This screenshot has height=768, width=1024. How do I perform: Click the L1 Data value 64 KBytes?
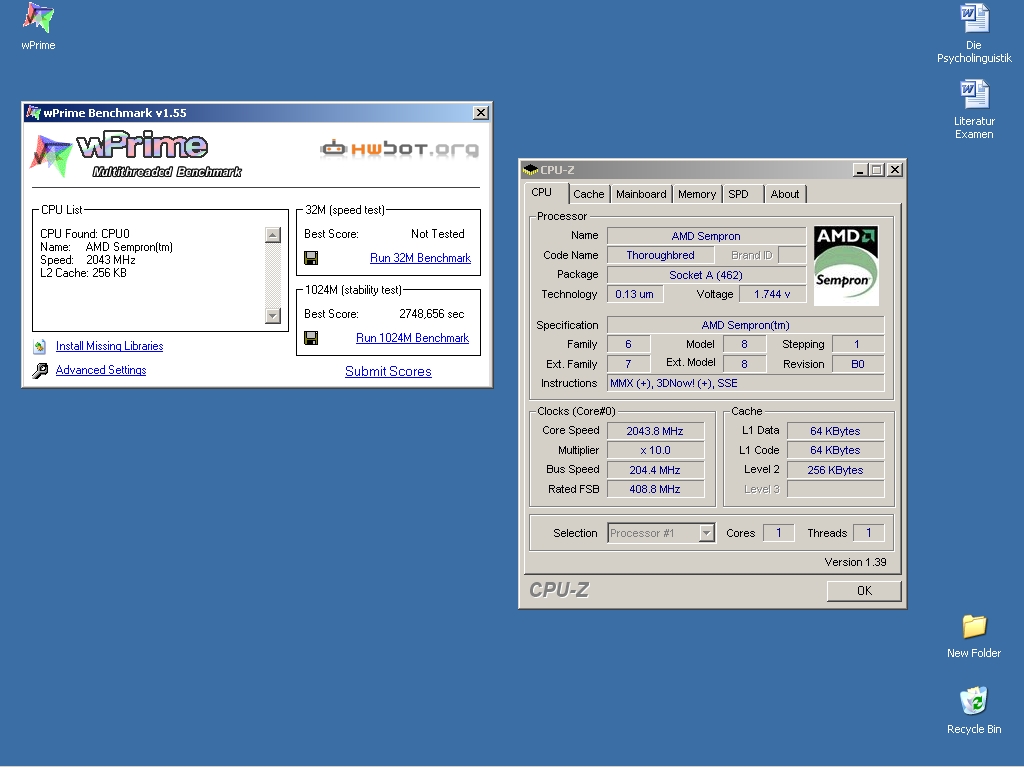[x=835, y=431]
